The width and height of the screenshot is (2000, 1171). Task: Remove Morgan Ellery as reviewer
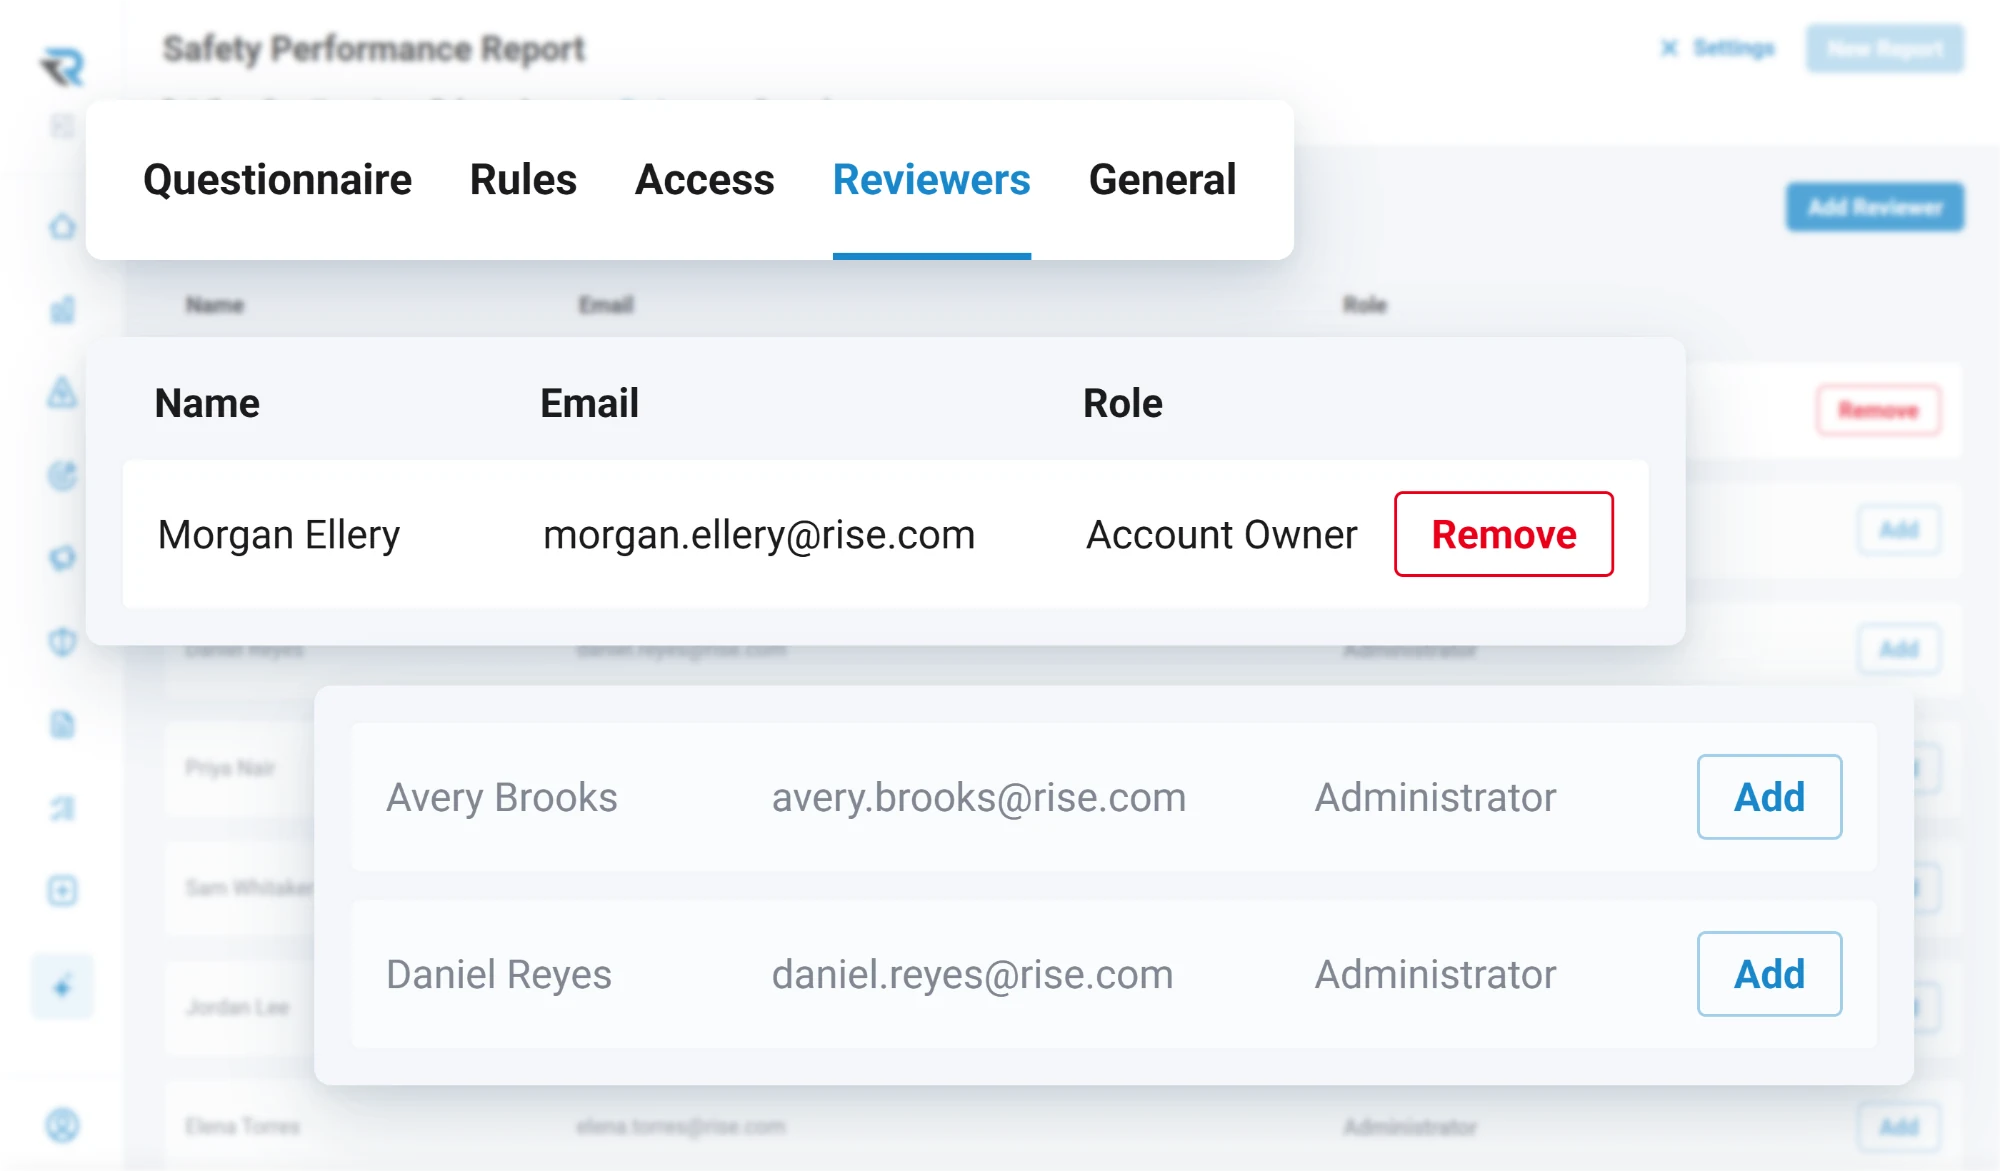pos(1504,534)
